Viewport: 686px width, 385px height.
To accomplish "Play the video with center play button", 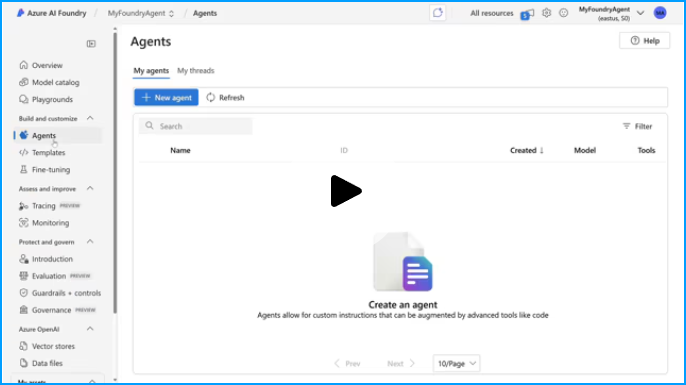I will click(346, 191).
